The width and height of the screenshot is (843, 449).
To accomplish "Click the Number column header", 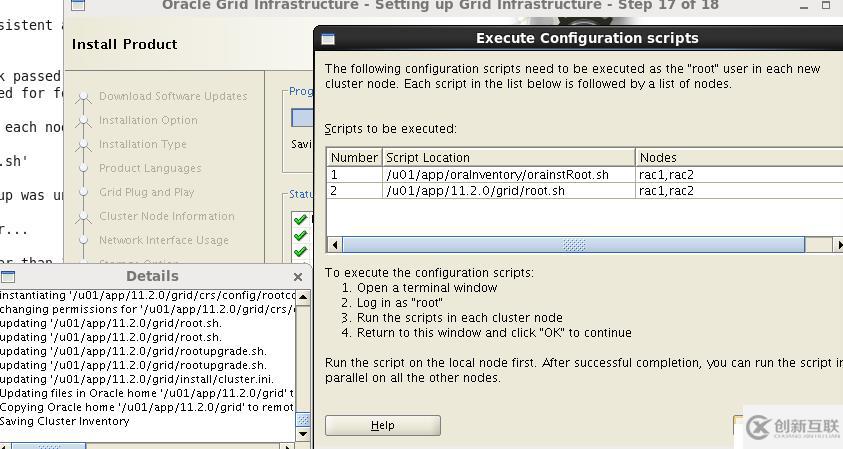I will (x=354, y=158).
